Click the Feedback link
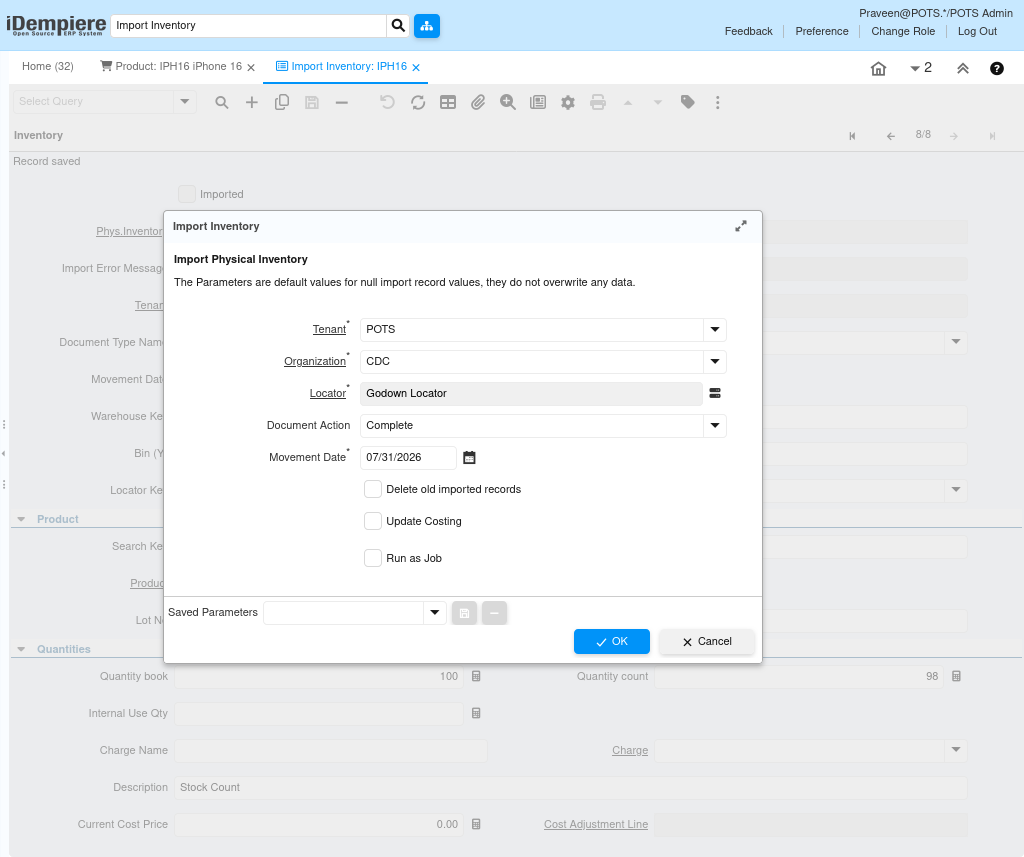This screenshot has height=857, width=1024. (x=748, y=31)
